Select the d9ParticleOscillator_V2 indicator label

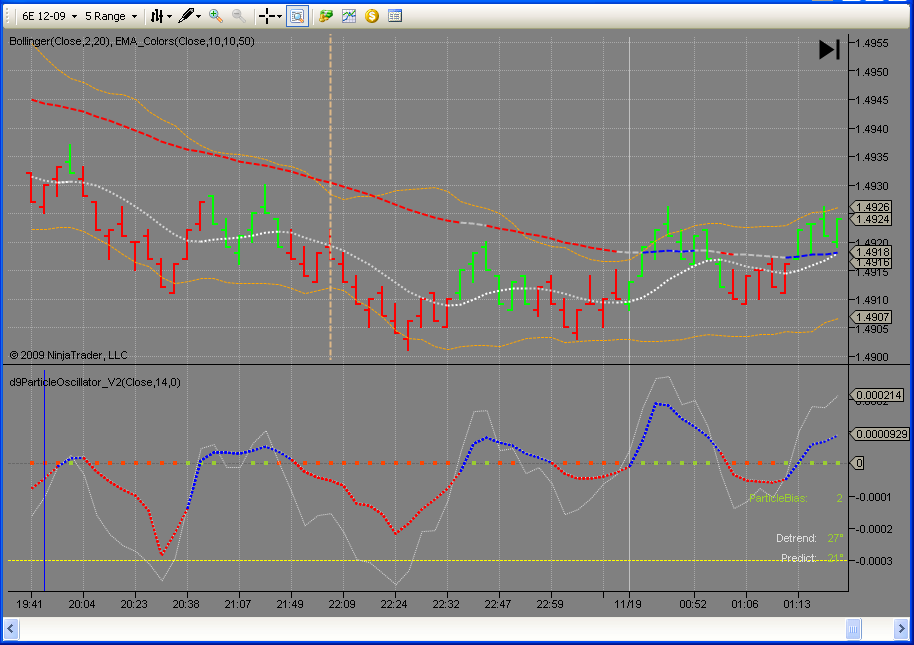coord(95,382)
